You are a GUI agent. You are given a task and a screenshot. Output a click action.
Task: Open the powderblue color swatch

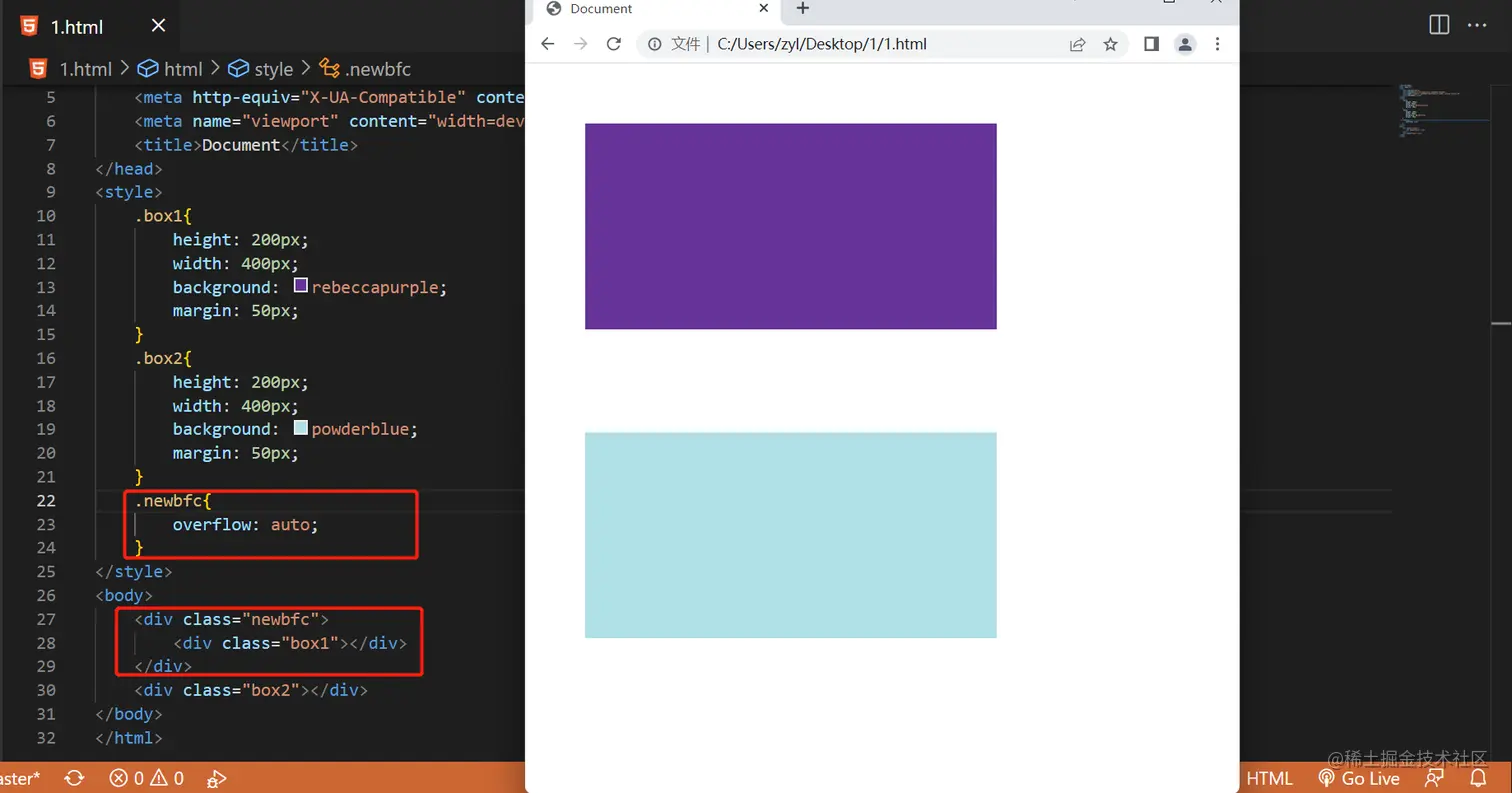(301, 428)
